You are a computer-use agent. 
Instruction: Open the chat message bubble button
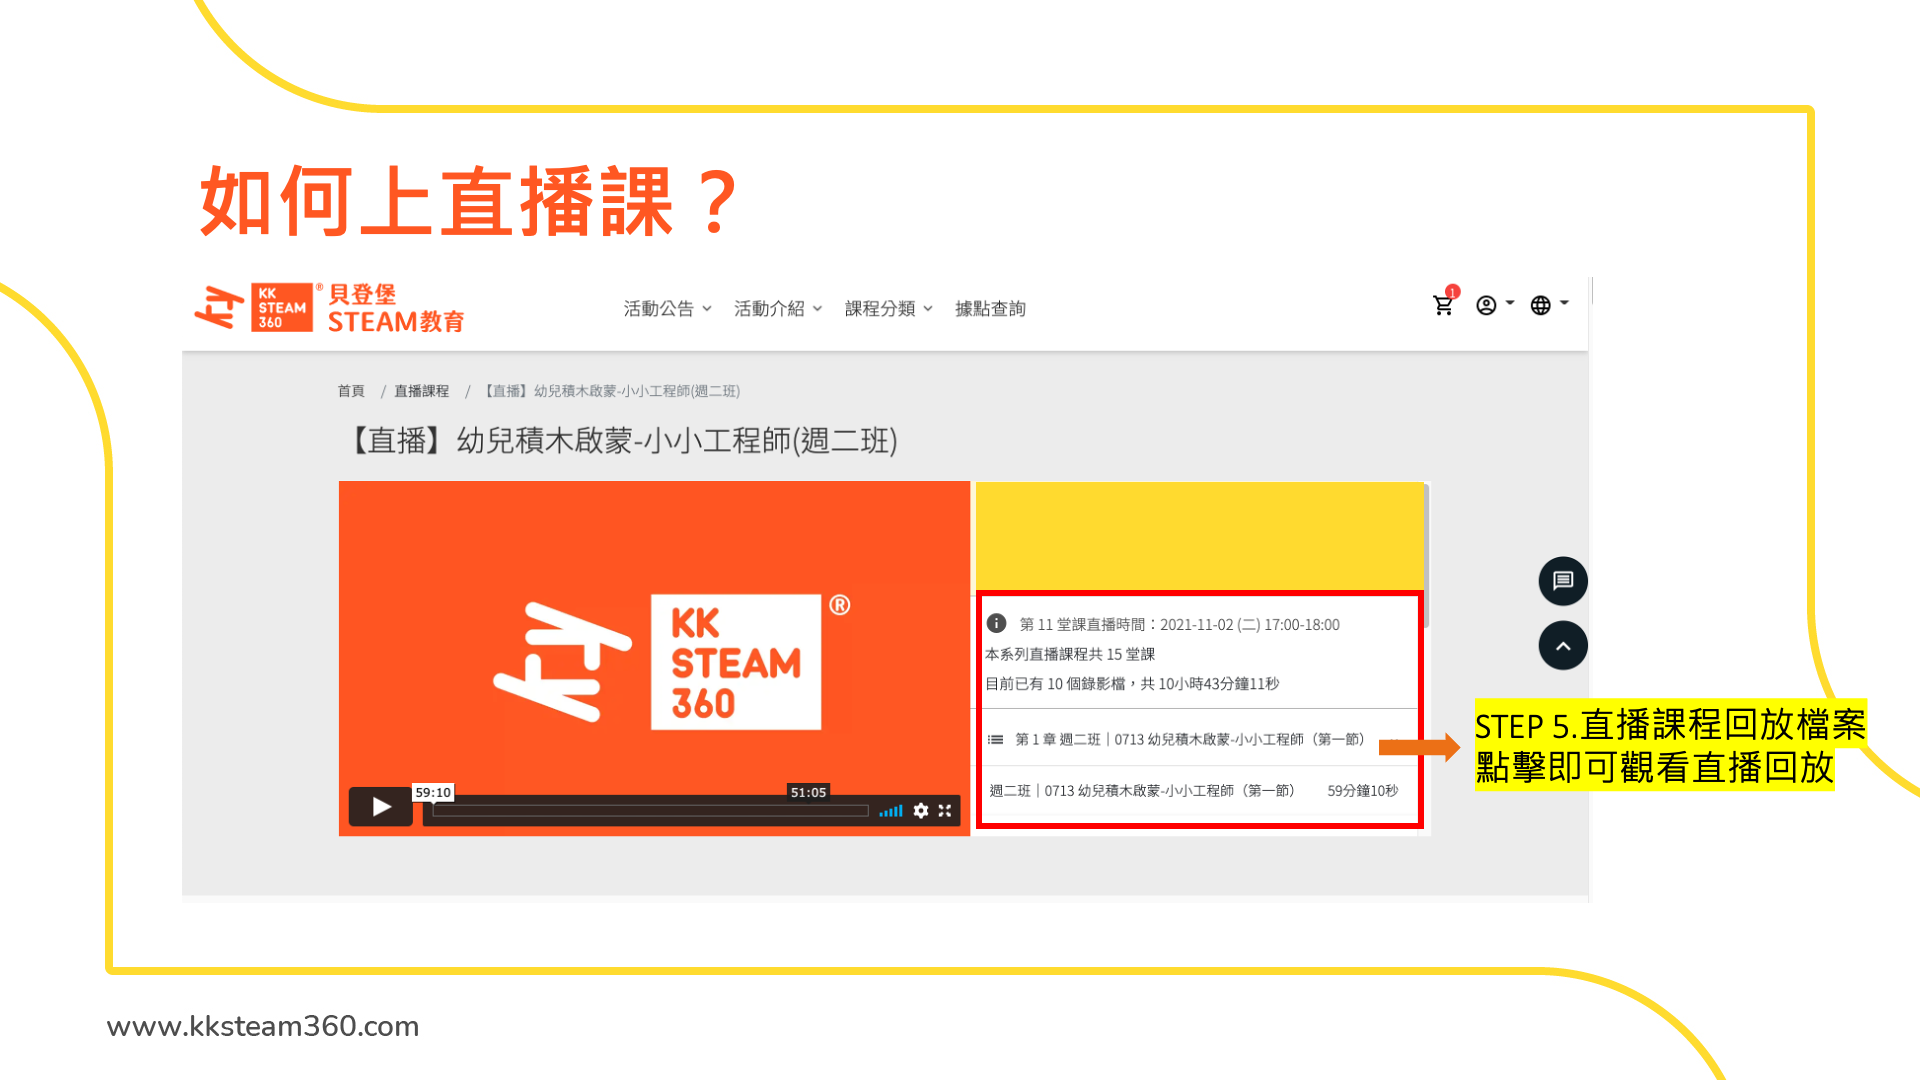1563,581
